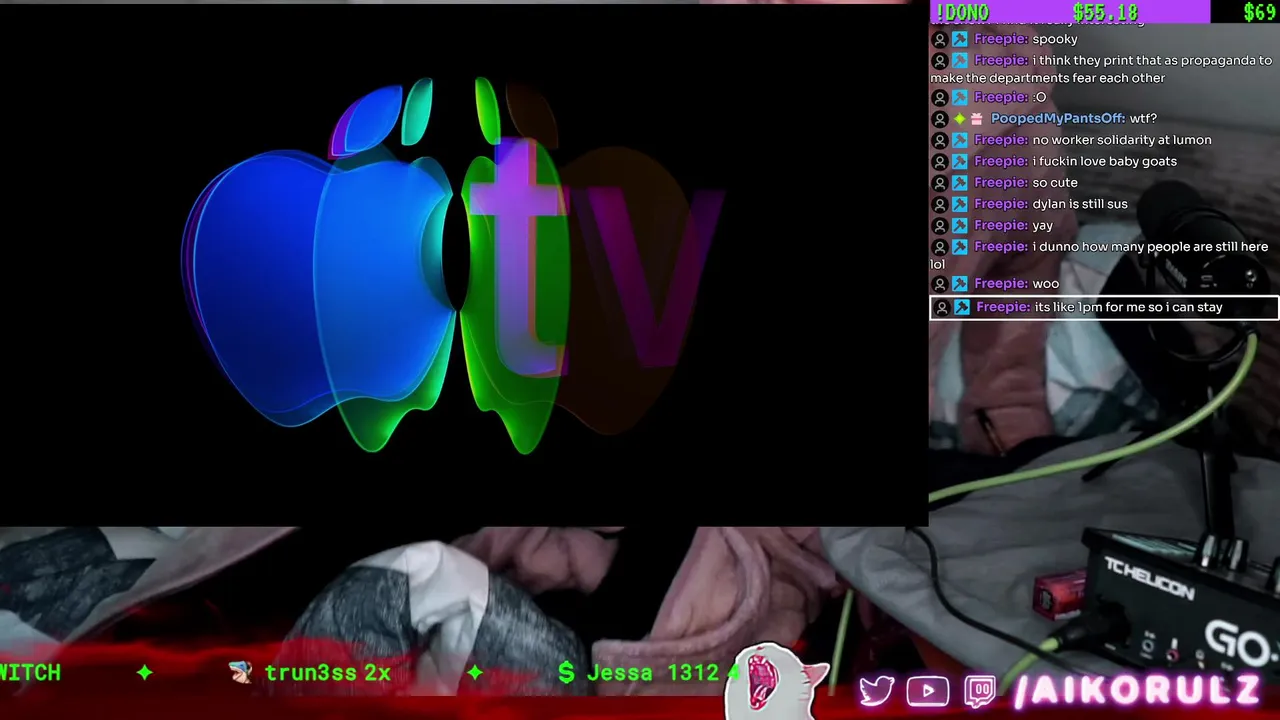
Task: Click the dollar sign before 'Jessa 1312'
Action: [x=566, y=672]
